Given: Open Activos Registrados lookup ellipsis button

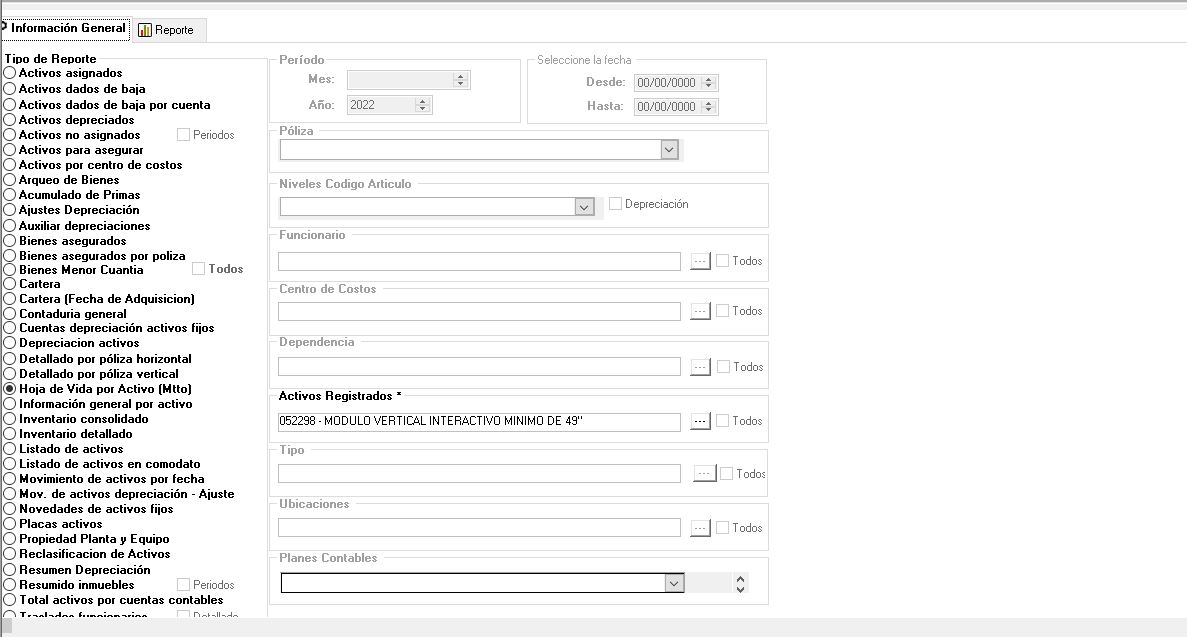Looking at the screenshot, I should point(700,421).
